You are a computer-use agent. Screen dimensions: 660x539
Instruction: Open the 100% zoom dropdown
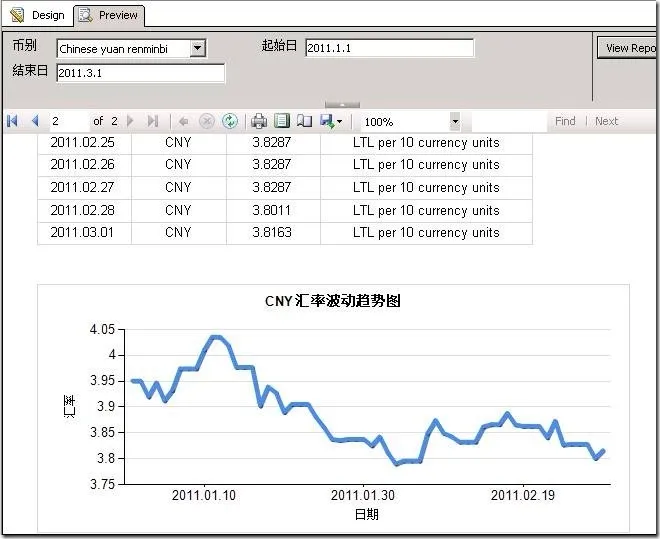point(455,122)
